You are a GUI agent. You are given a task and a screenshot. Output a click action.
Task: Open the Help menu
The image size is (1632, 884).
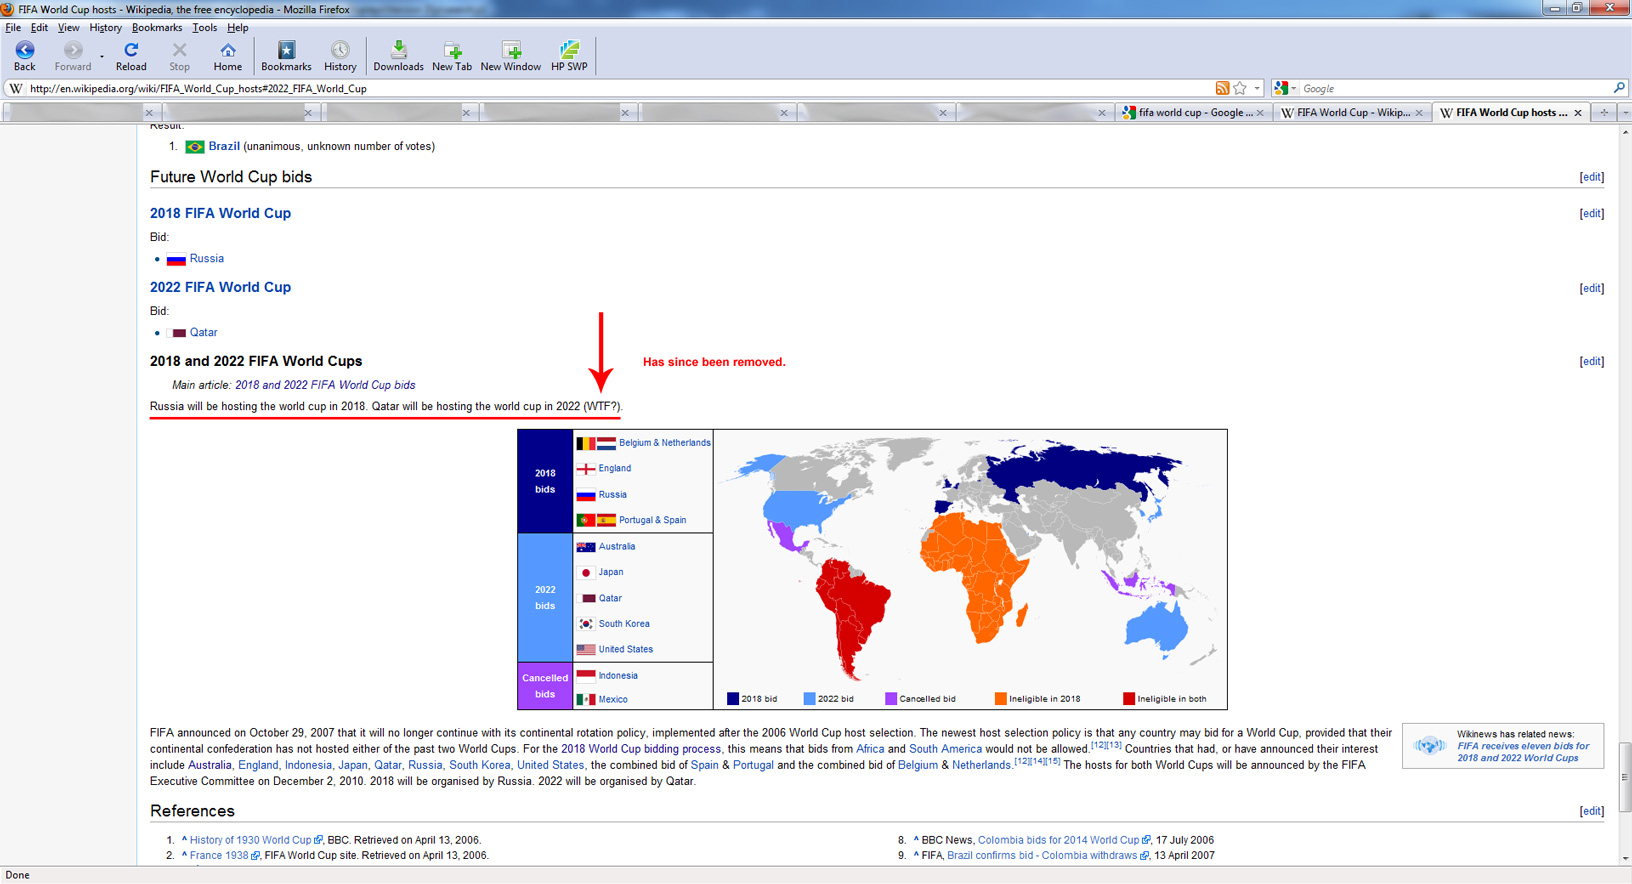[x=237, y=28]
